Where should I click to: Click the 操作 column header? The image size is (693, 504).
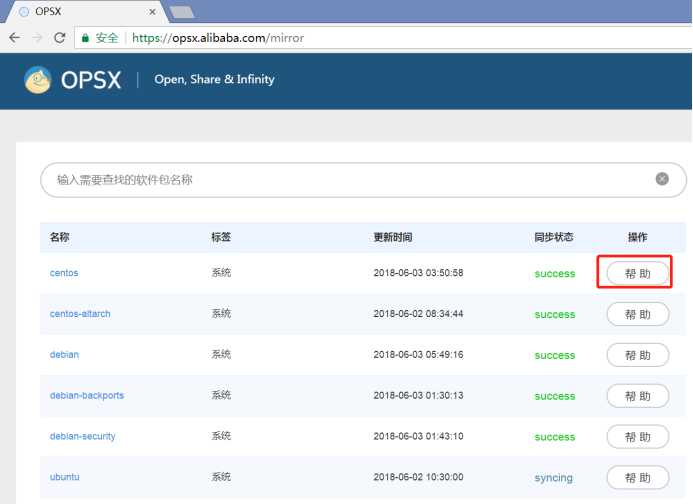coord(637,237)
